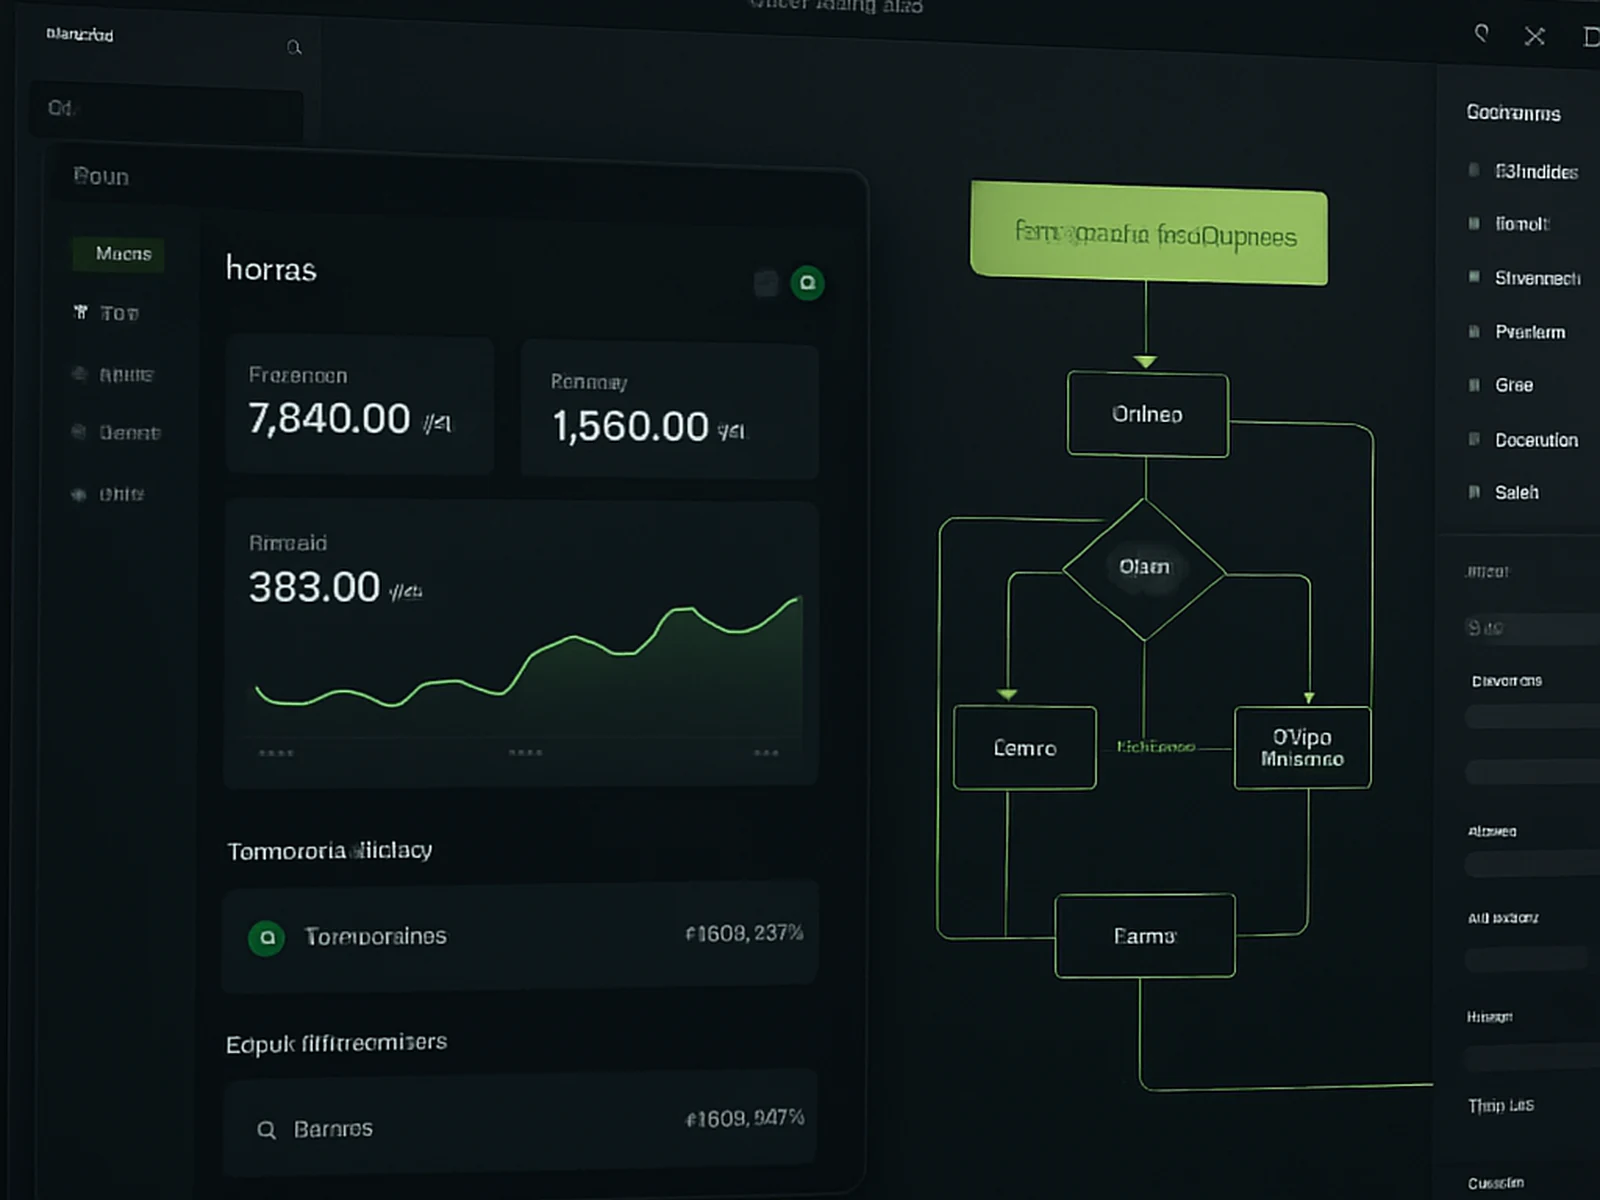Click the Tomnororia diiclacy section heading
Image resolution: width=1600 pixels, height=1200 pixels.
coord(329,851)
